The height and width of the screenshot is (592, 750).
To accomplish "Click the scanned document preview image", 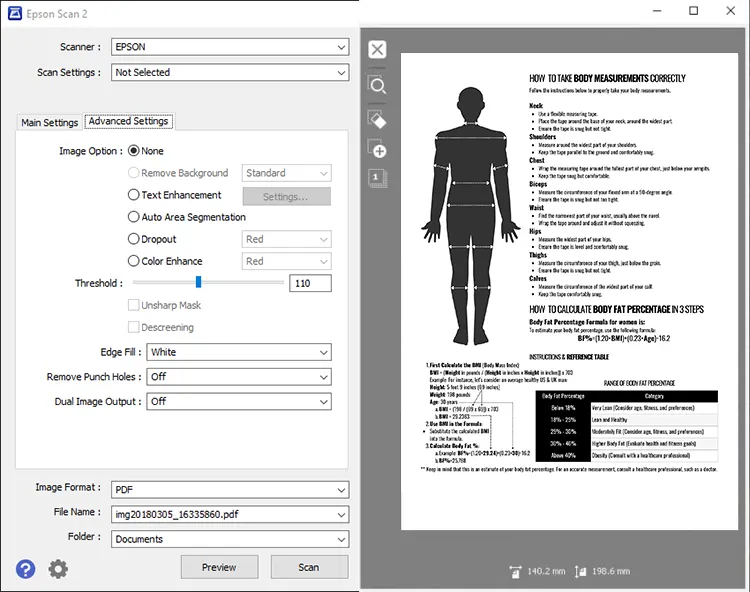I will point(569,291).
